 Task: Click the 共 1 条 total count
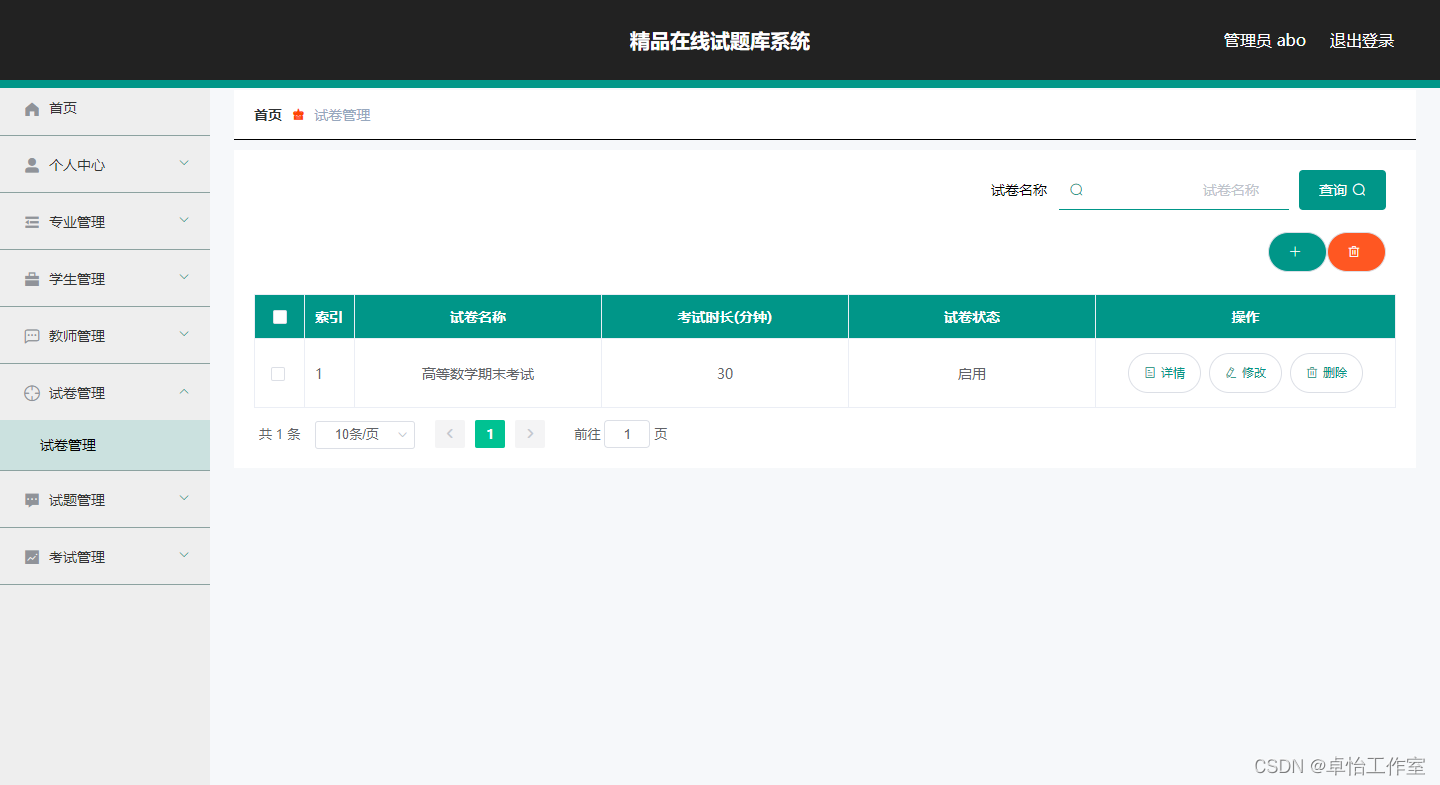[x=280, y=434]
